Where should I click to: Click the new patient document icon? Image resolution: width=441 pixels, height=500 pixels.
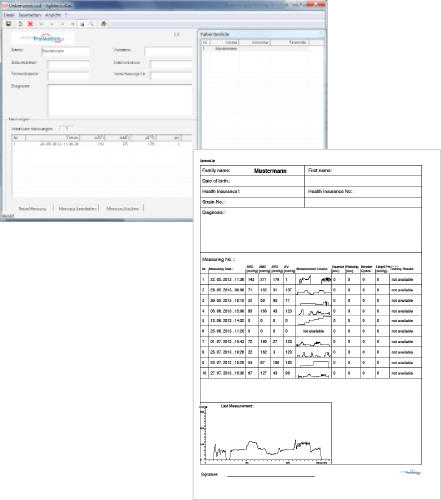pos(20,24)
